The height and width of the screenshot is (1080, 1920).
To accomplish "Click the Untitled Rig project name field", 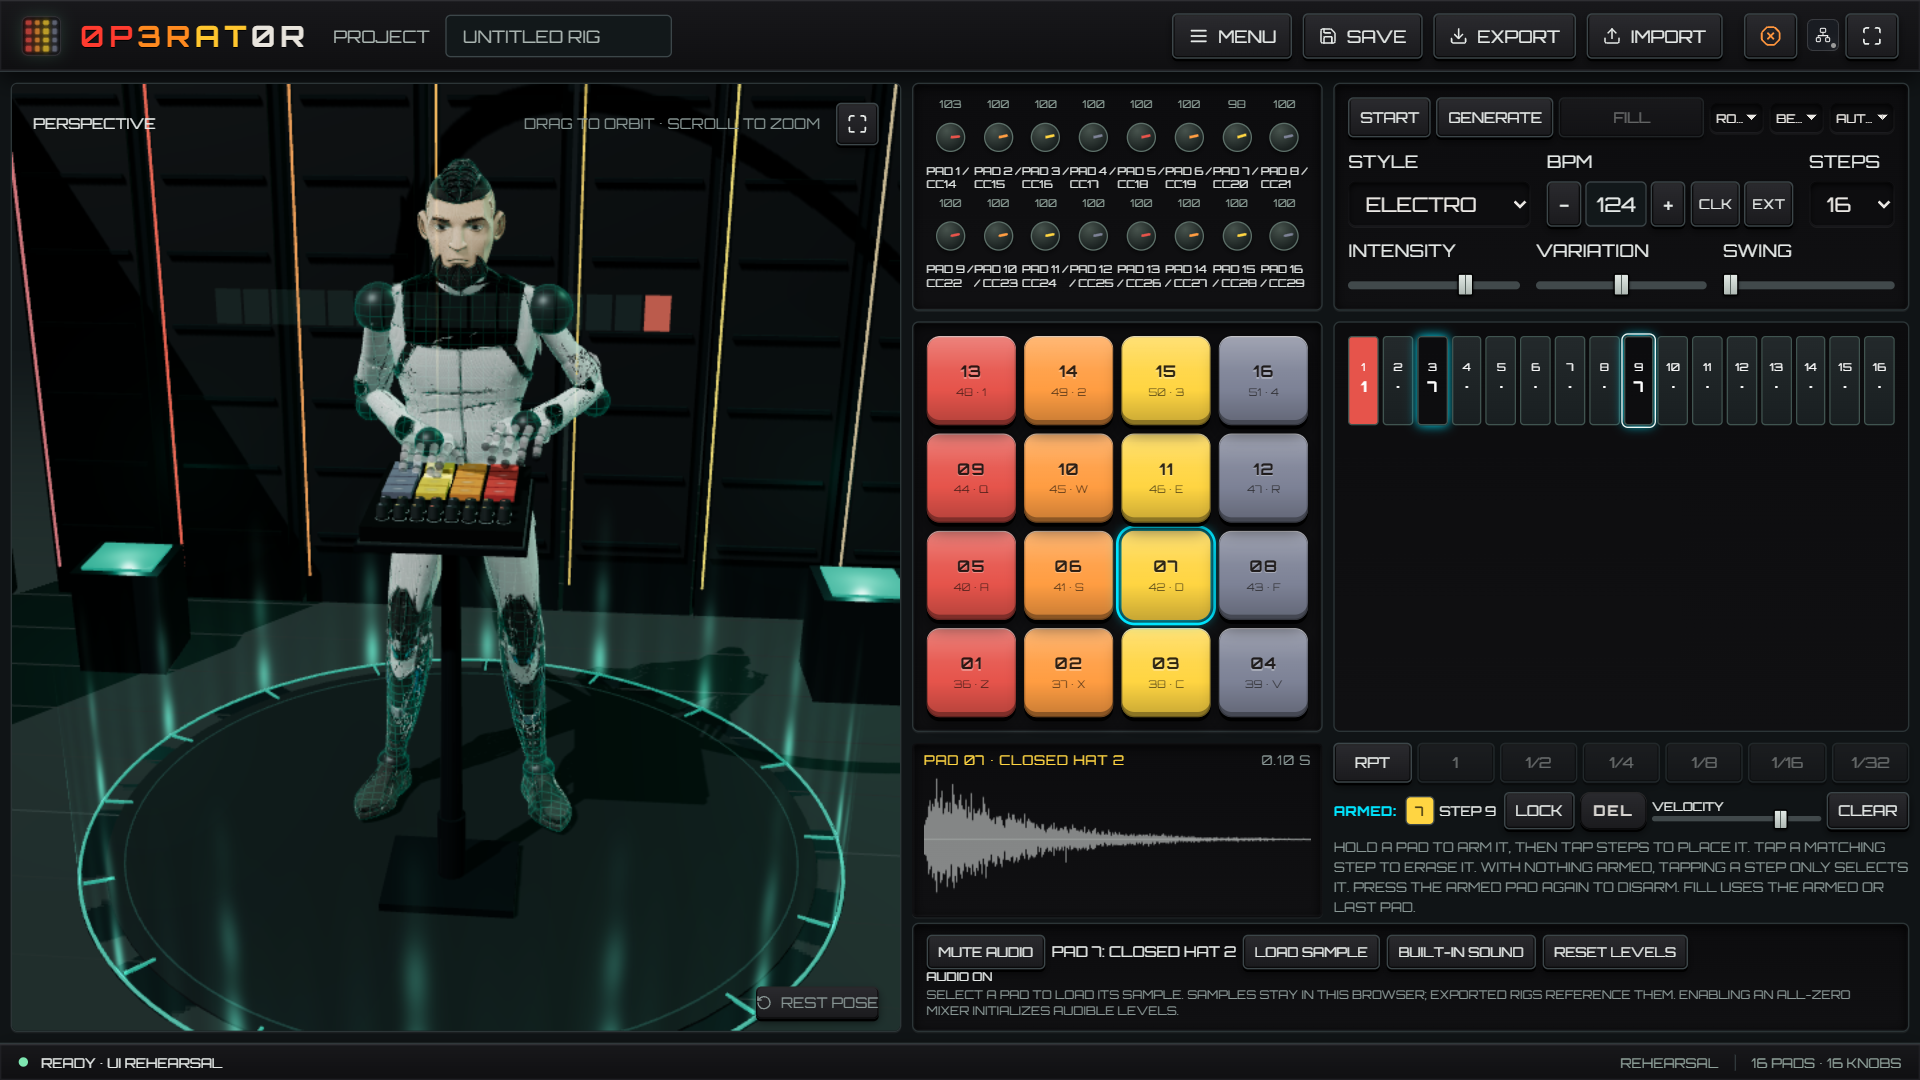I will click(x=558, y=36).
